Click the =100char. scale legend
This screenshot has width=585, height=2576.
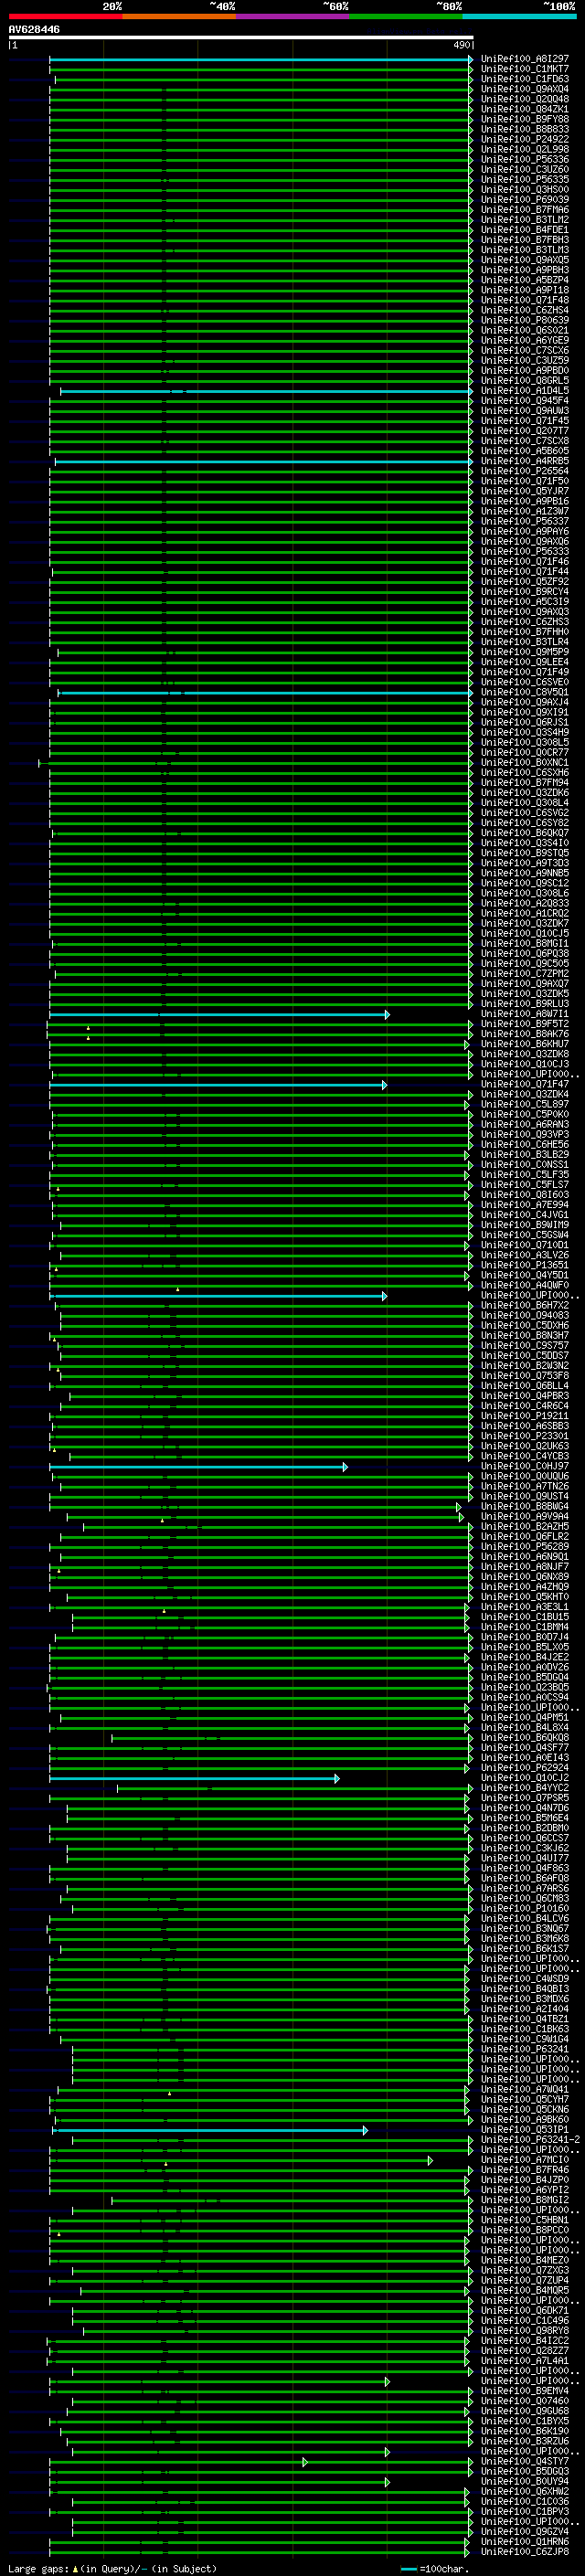(433, 2568)
